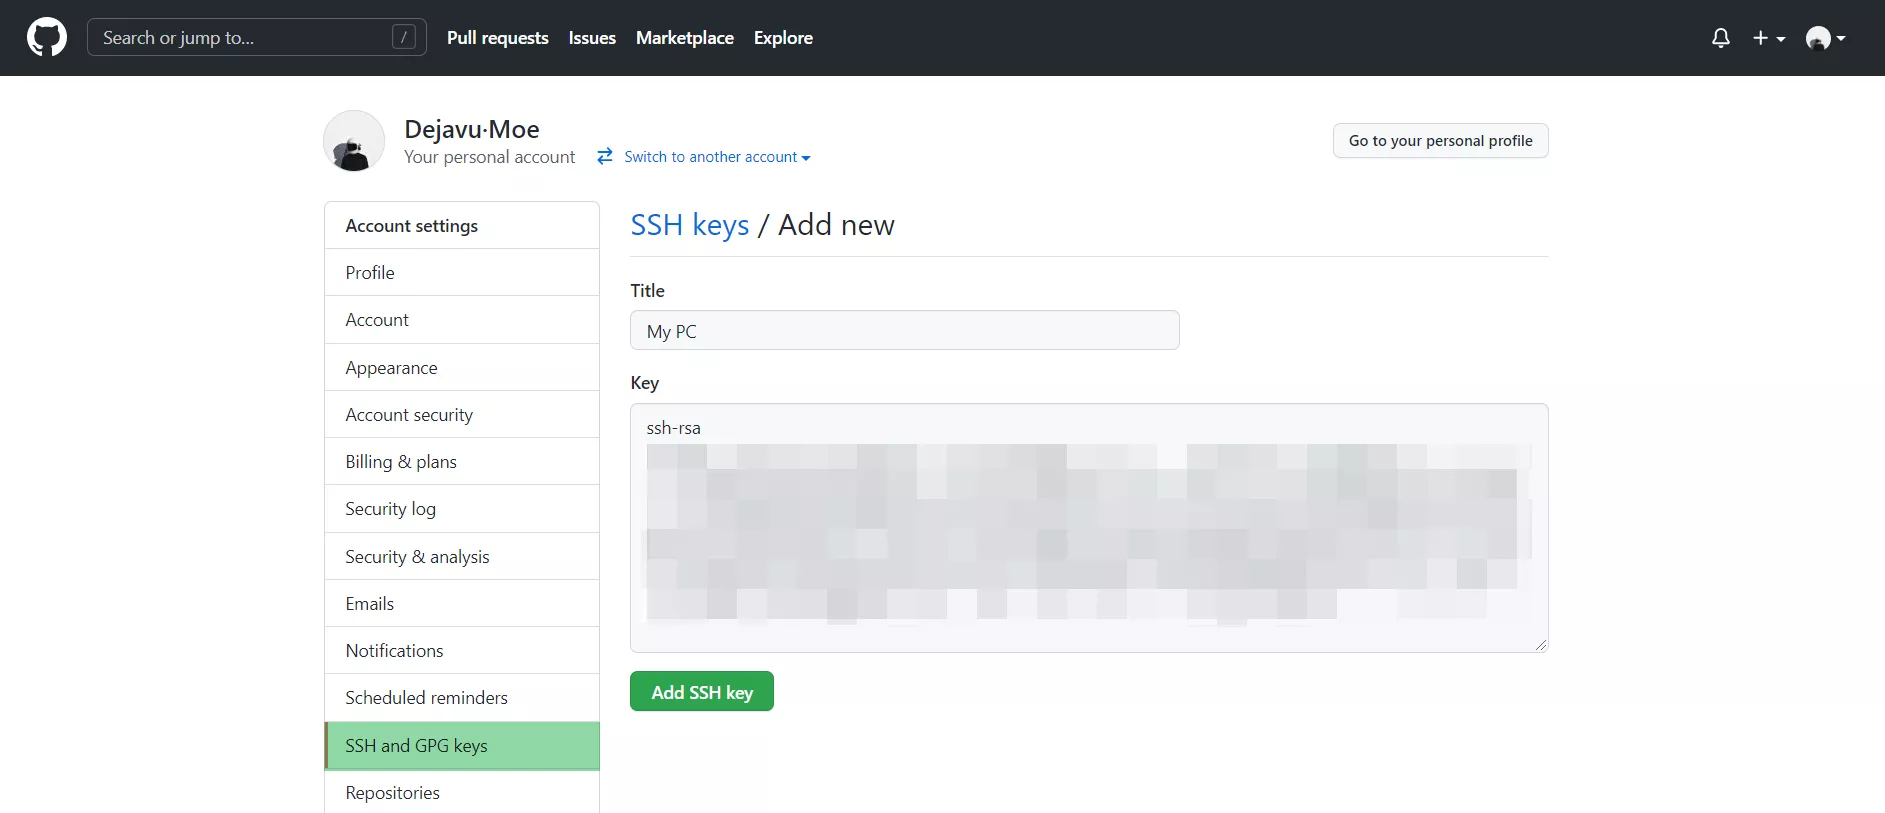The height and width of the screenshot is (813, 1885).
Task: Open Pull requests page
Action: [x=497, y=38]
